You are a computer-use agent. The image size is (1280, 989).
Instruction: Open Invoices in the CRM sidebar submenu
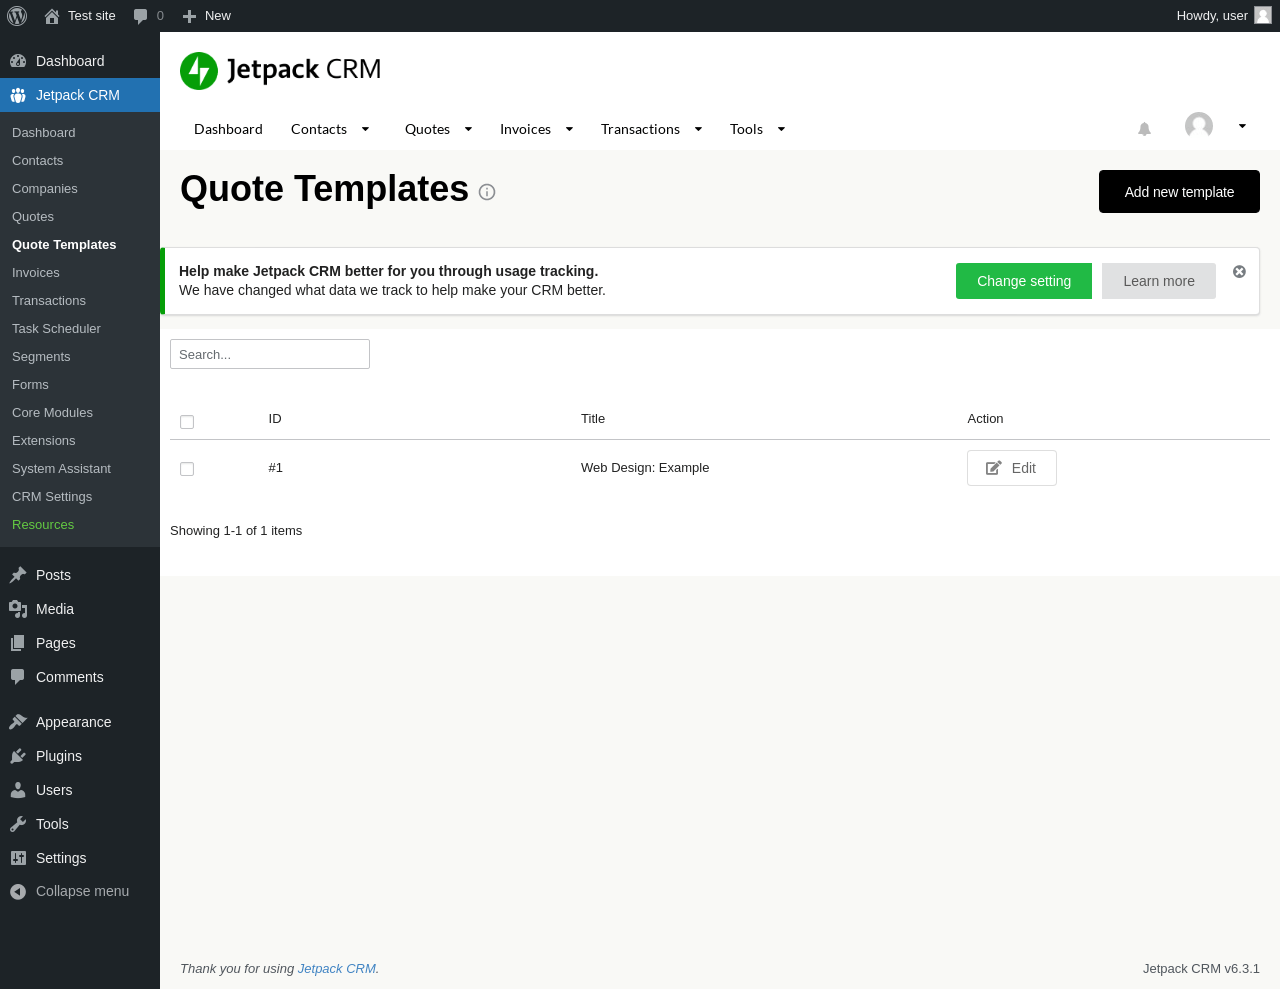(x=36, y=273)
